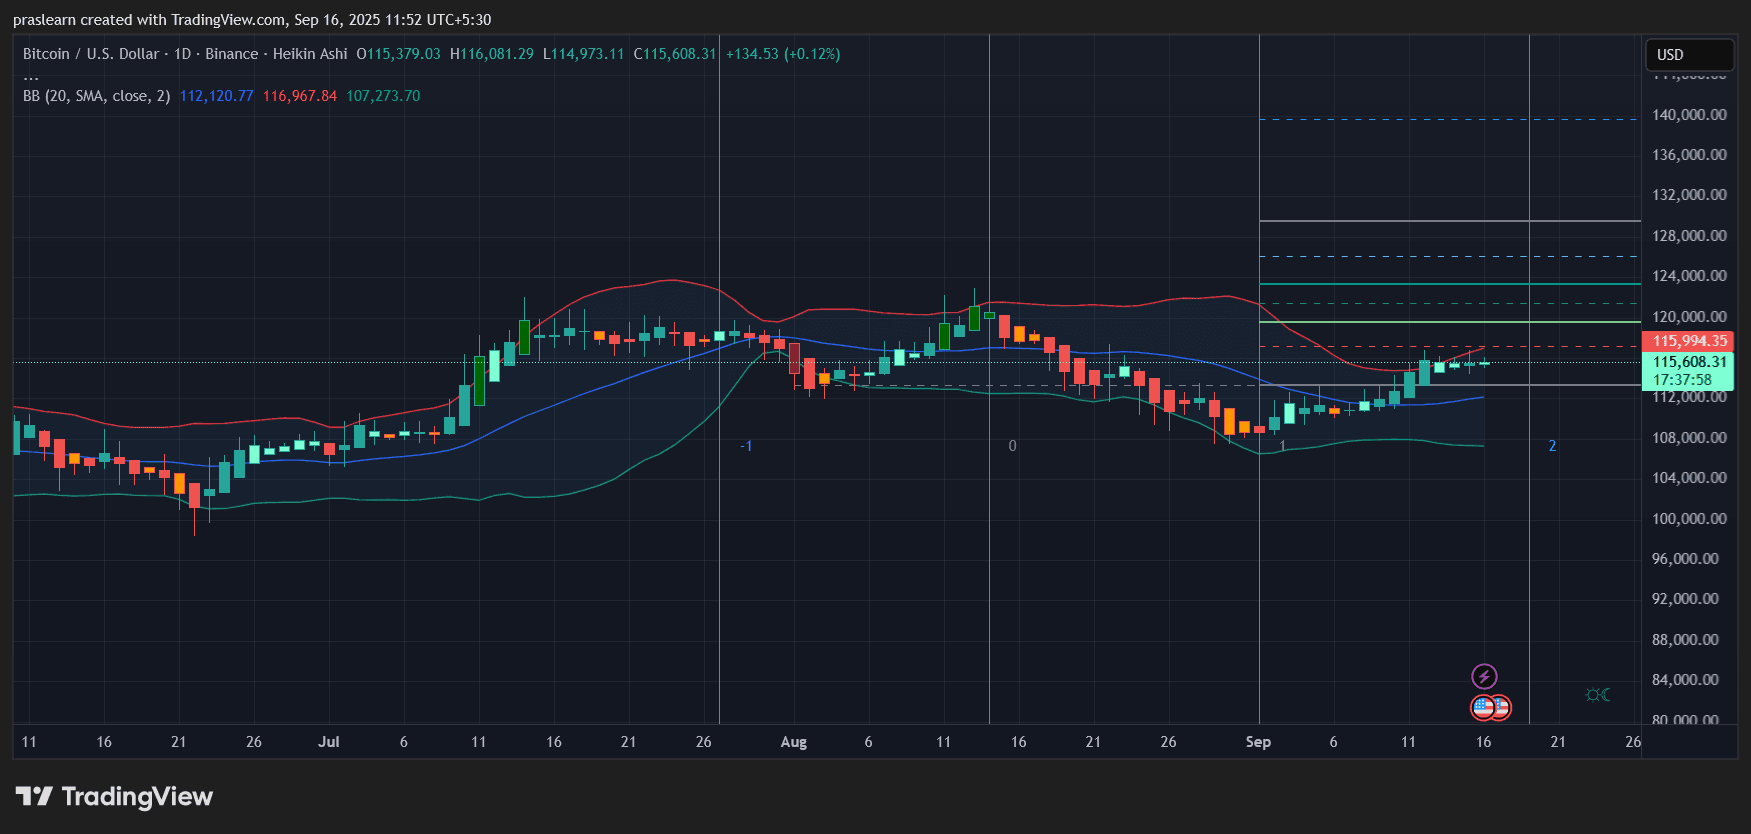Click the 100,000.00 price axis label
The width and height of the screenshot is (1751, 834).
point(1688,519)
